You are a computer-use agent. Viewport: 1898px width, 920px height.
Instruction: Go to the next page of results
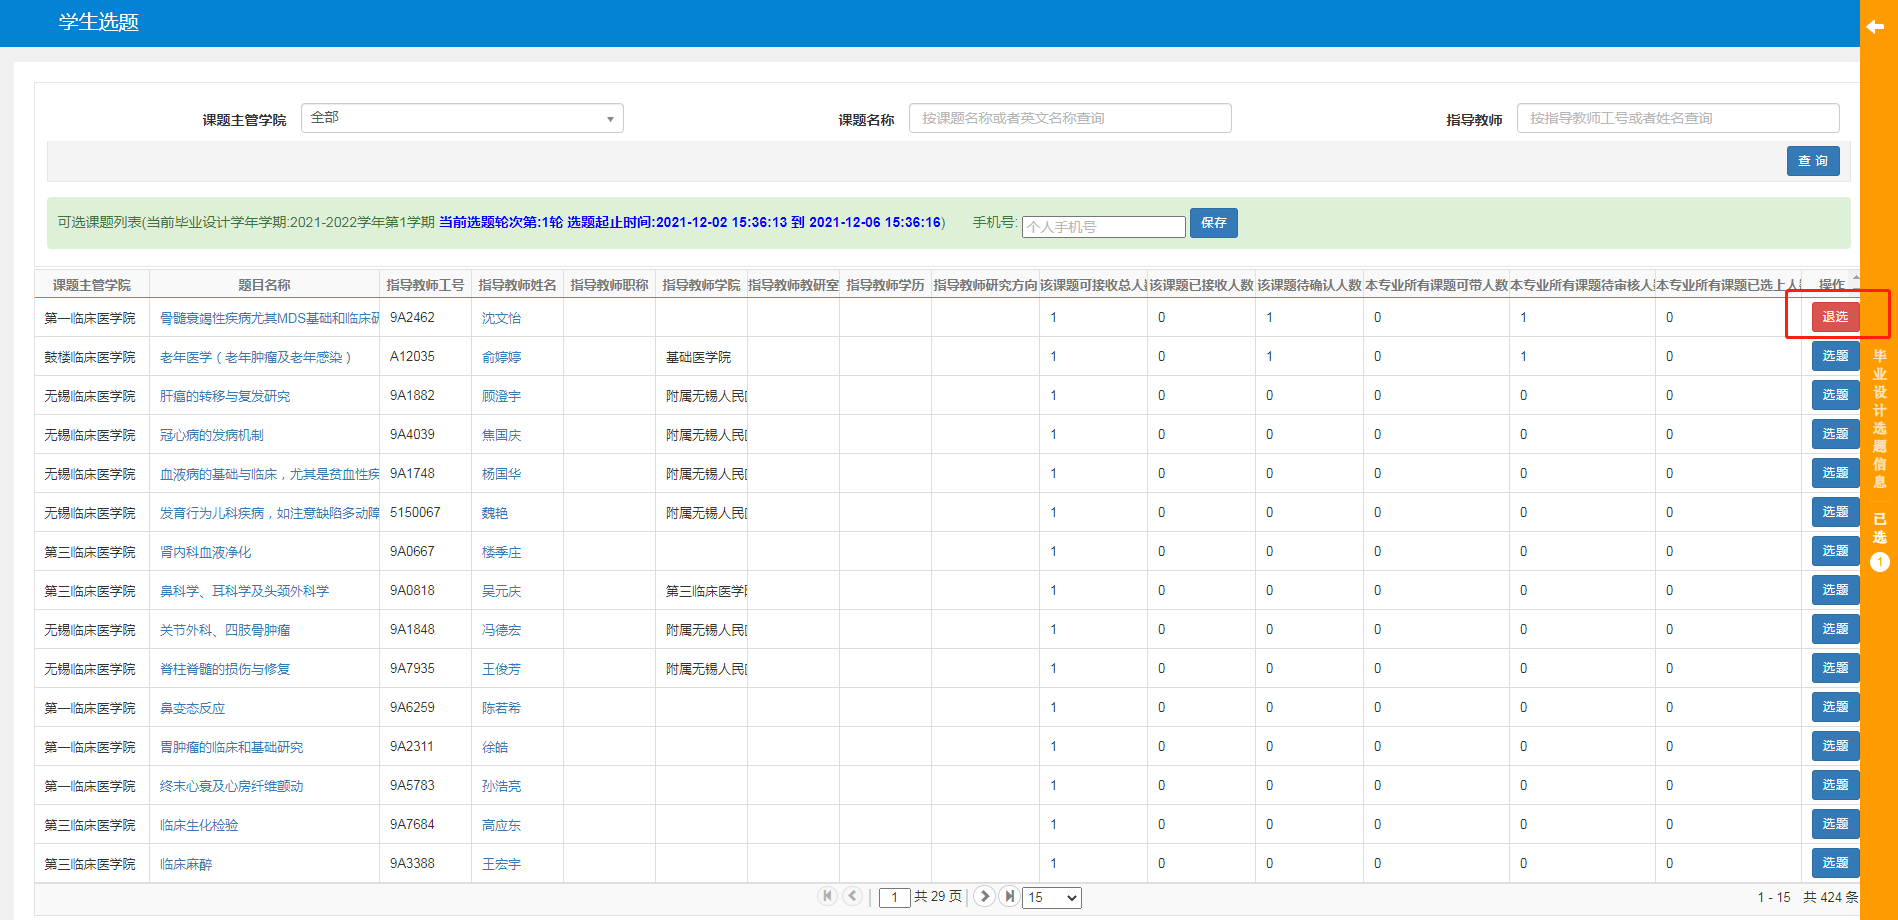click(984, 896)
